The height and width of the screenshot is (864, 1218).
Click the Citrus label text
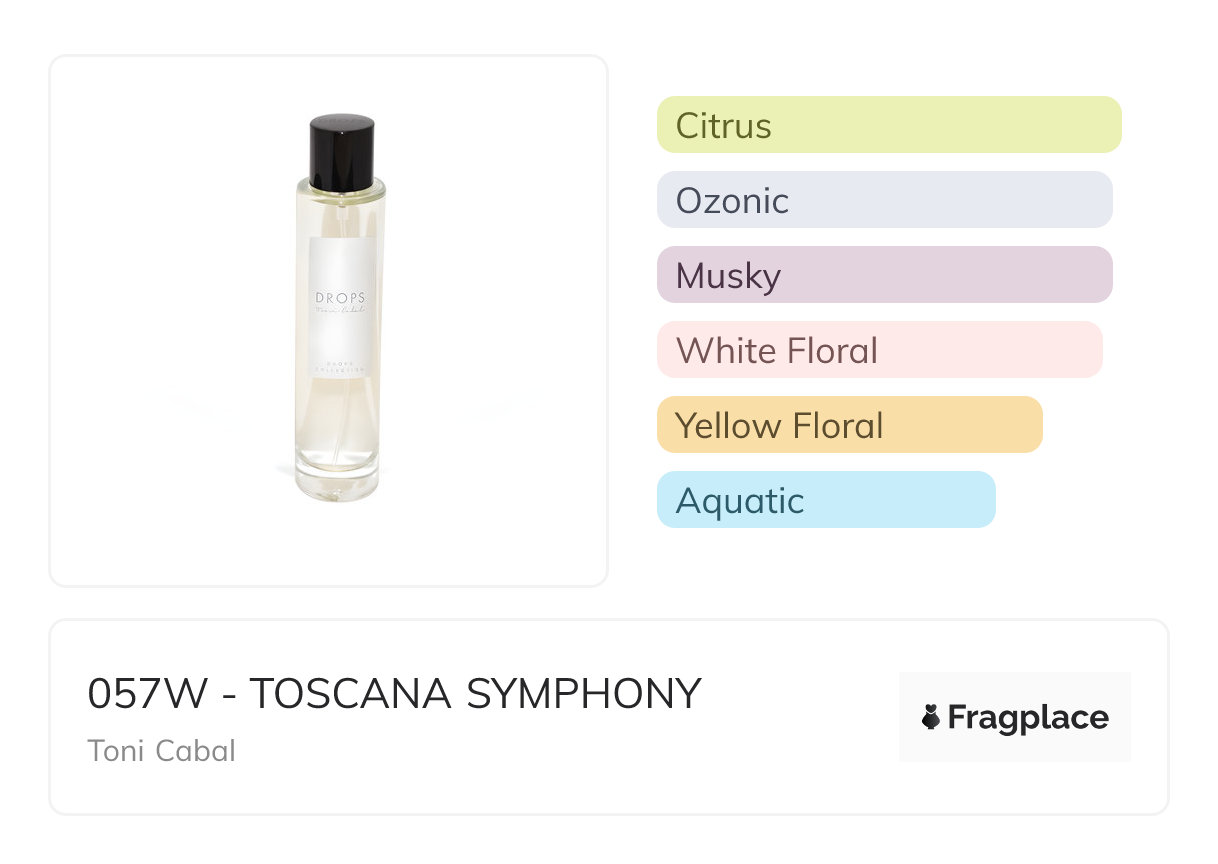tap(723, 126)
